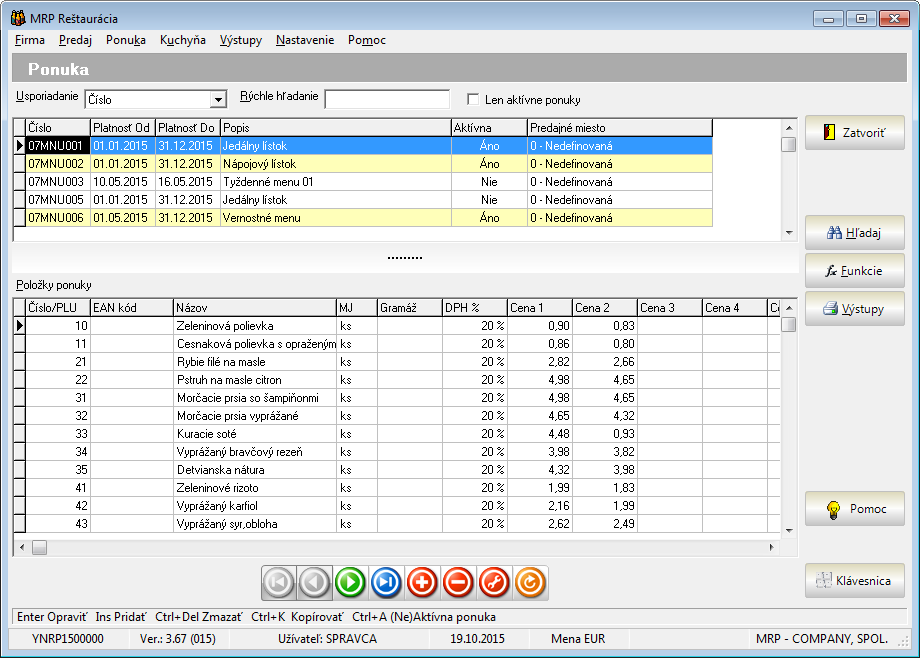Go to previous record with grey arrow
Viewport: 920px width, 658px height.
tap(314, 582)
